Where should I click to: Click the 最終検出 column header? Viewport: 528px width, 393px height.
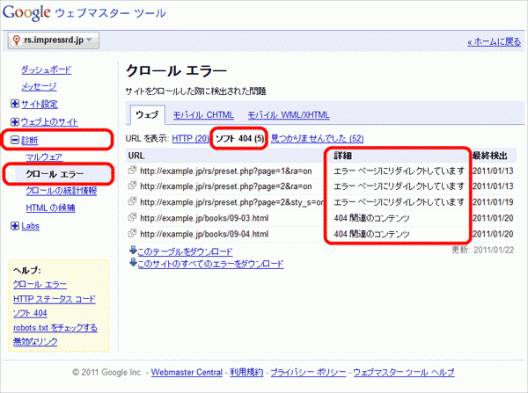coord(490,156)
